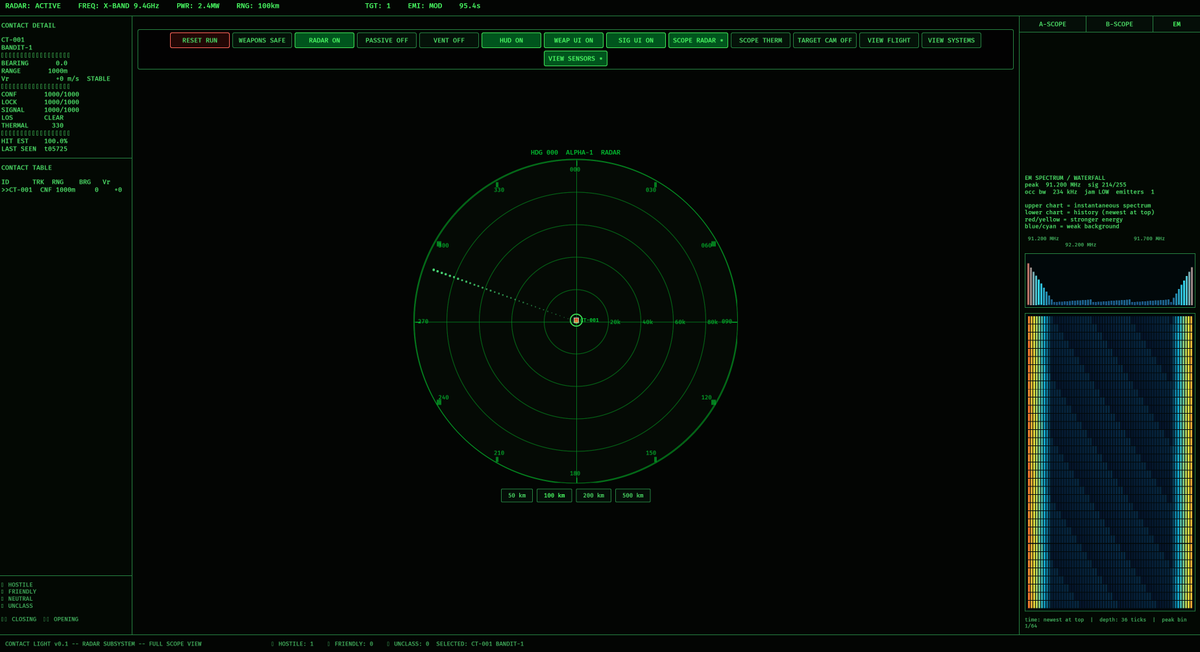
Task: Toggle WEAP UI ON
Action: 573,41
